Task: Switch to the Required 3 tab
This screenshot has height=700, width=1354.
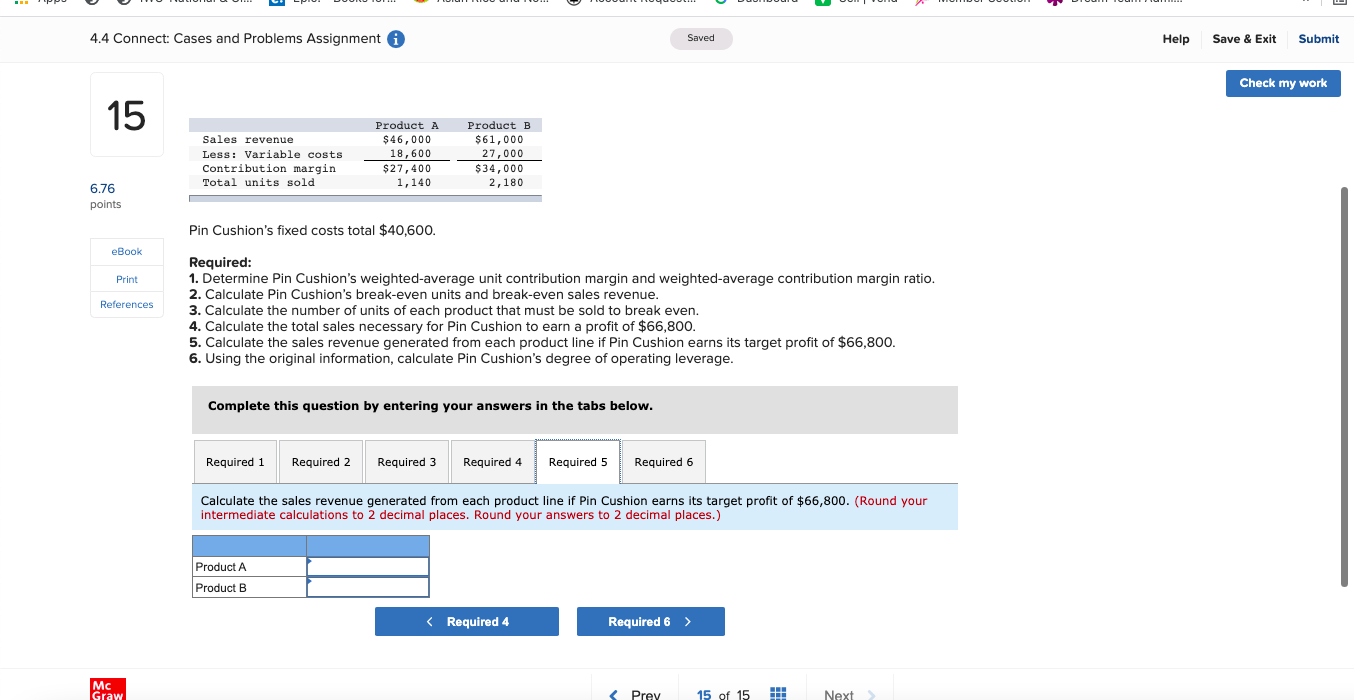Action: click(407, 461)
